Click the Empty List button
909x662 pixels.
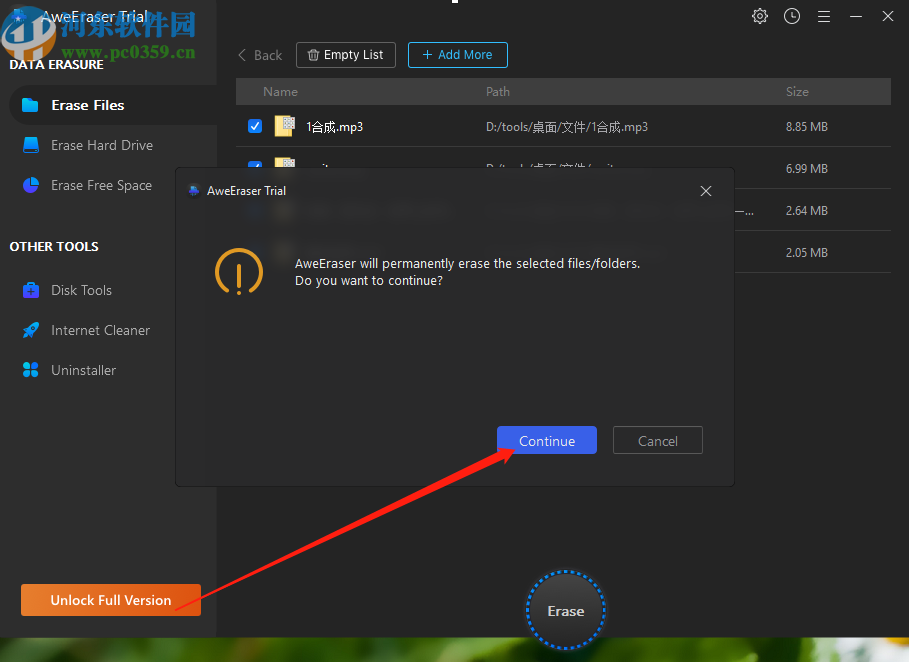click(x=346, y=55)
